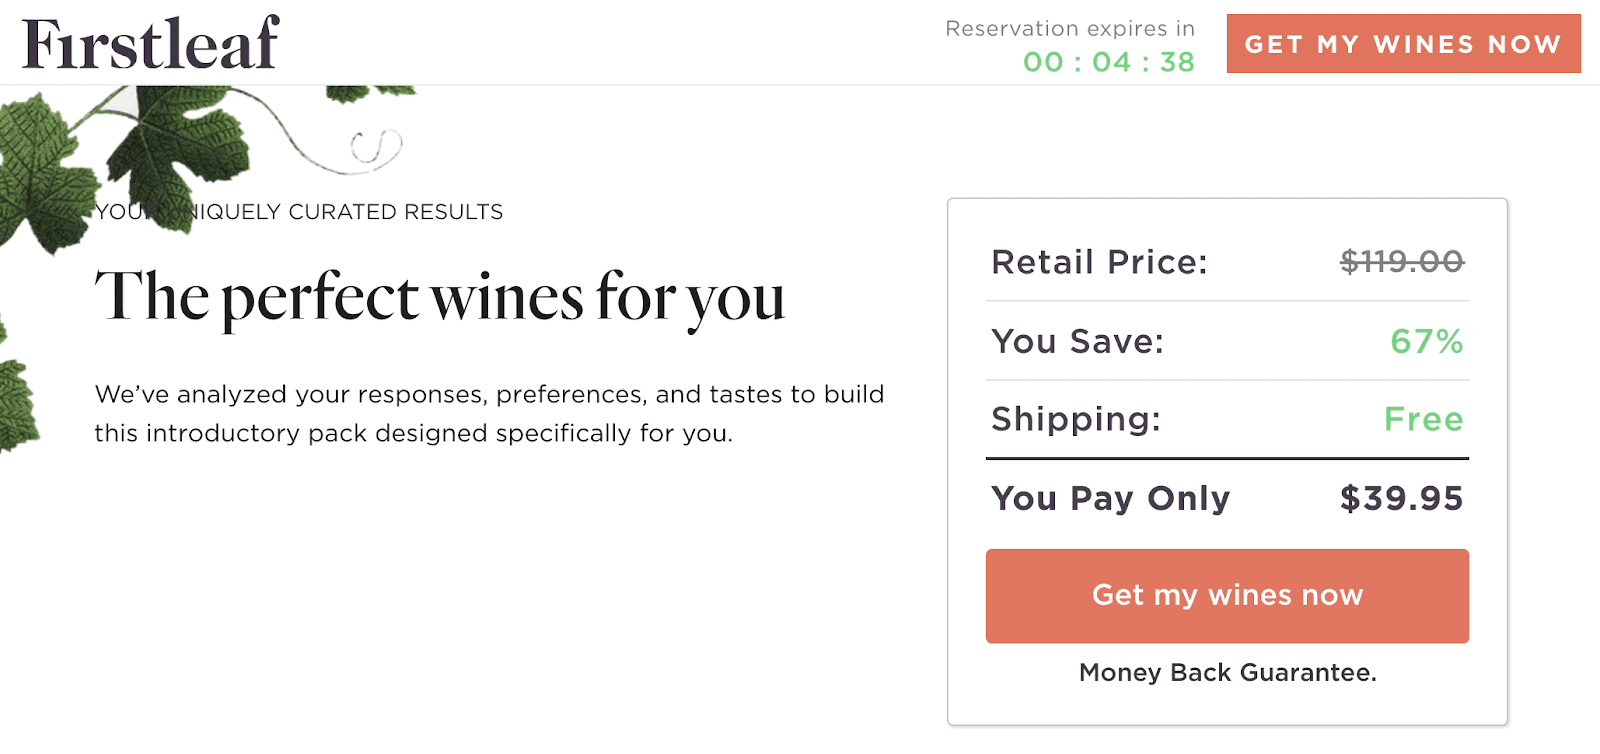Click the reservation countdown timer
The width and height of the screenshot is (1600, 754).
(1109, 62)
